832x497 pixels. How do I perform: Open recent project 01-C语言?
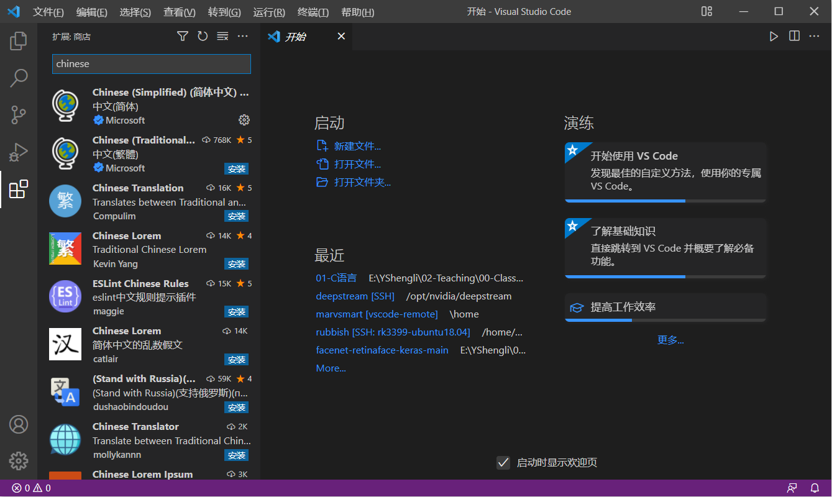tap(336, 278)
